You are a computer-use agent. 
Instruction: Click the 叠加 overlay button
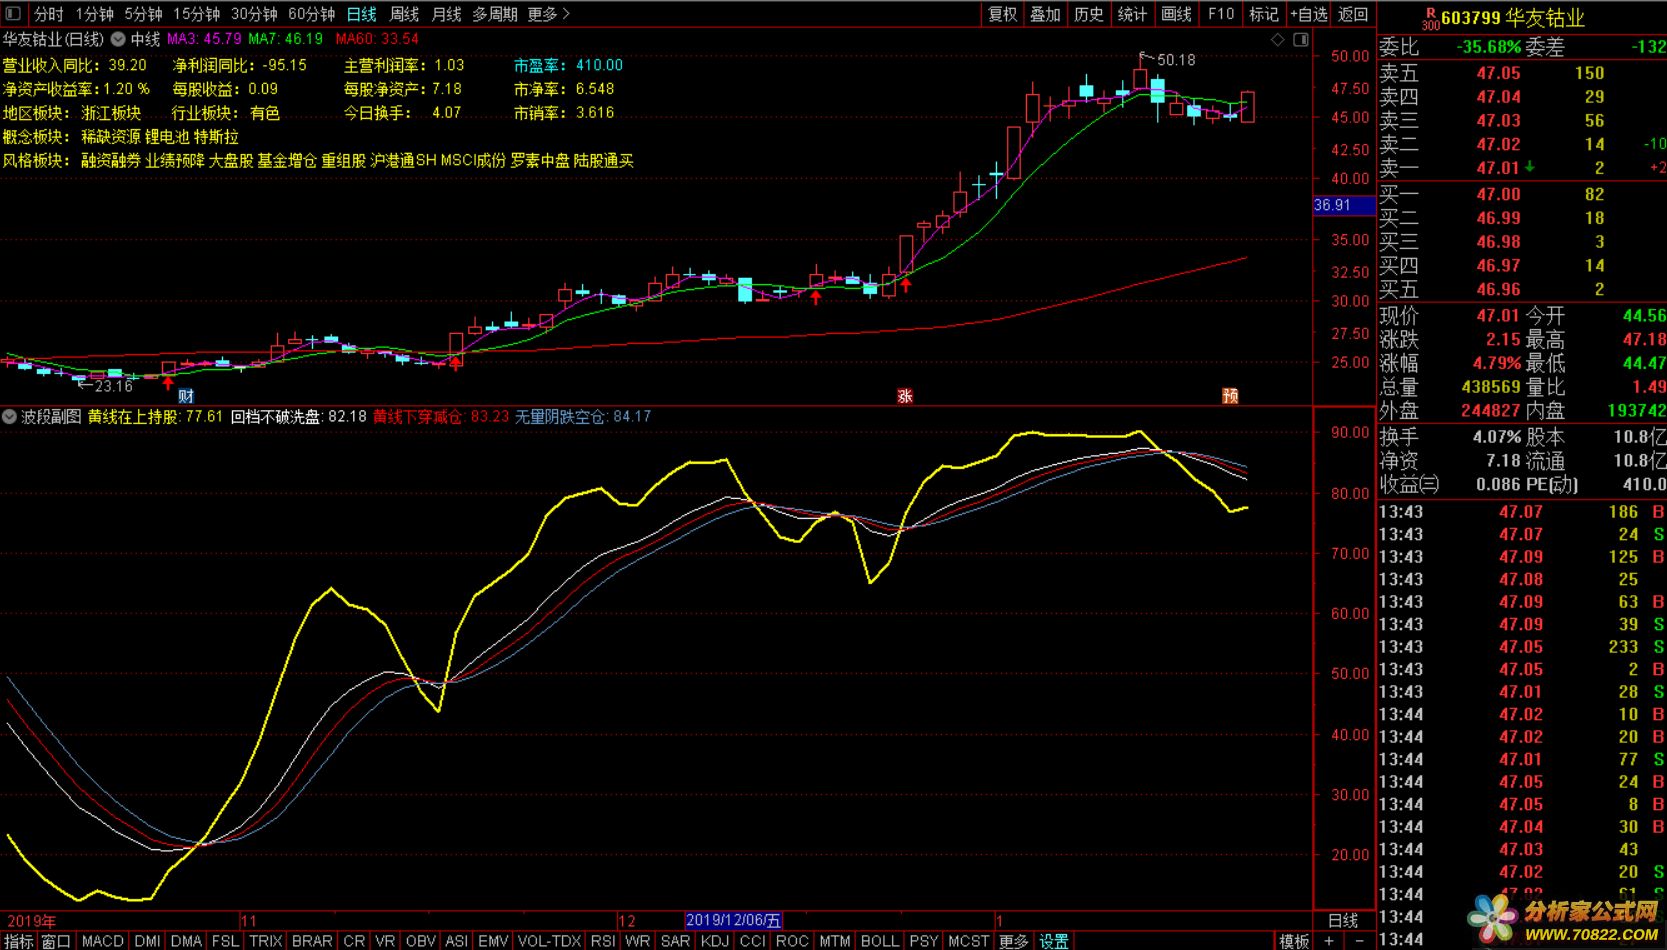tap(1045, 14)
